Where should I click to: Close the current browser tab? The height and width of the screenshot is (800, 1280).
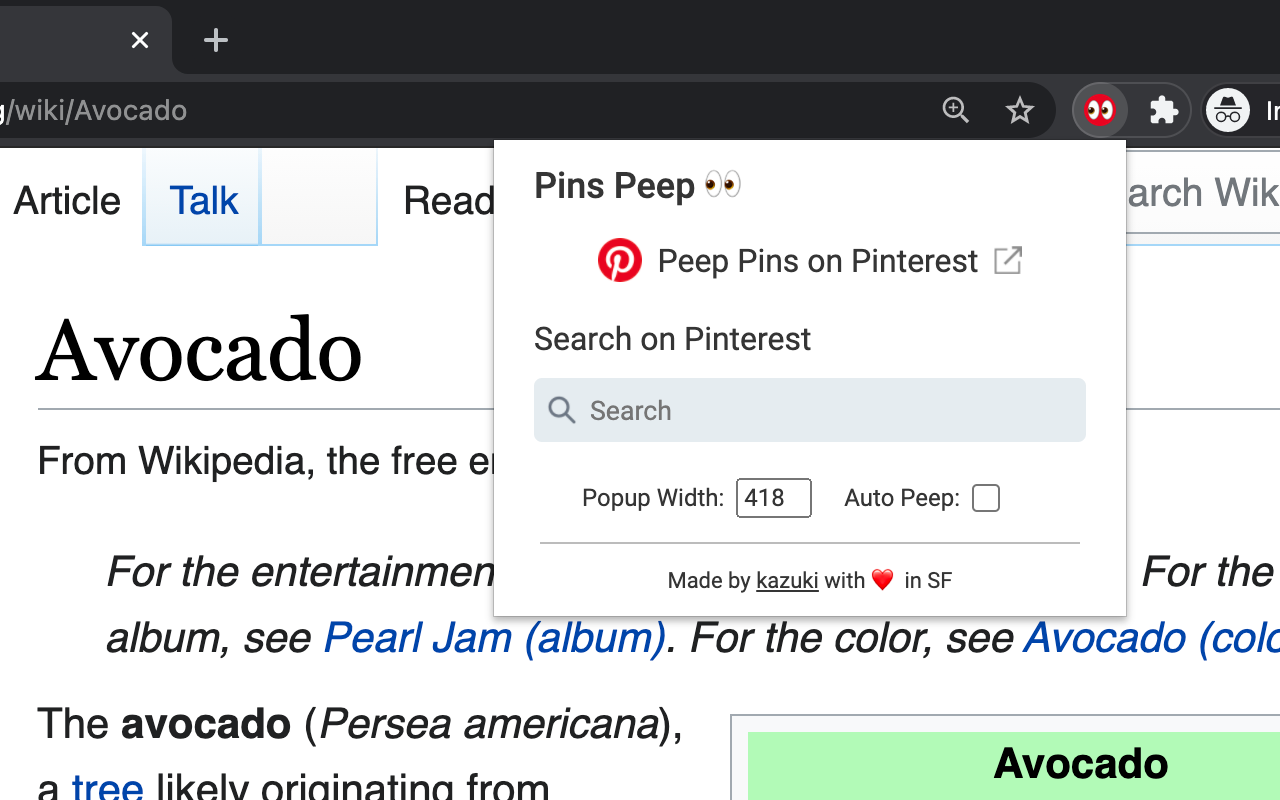tap(140, 40)
